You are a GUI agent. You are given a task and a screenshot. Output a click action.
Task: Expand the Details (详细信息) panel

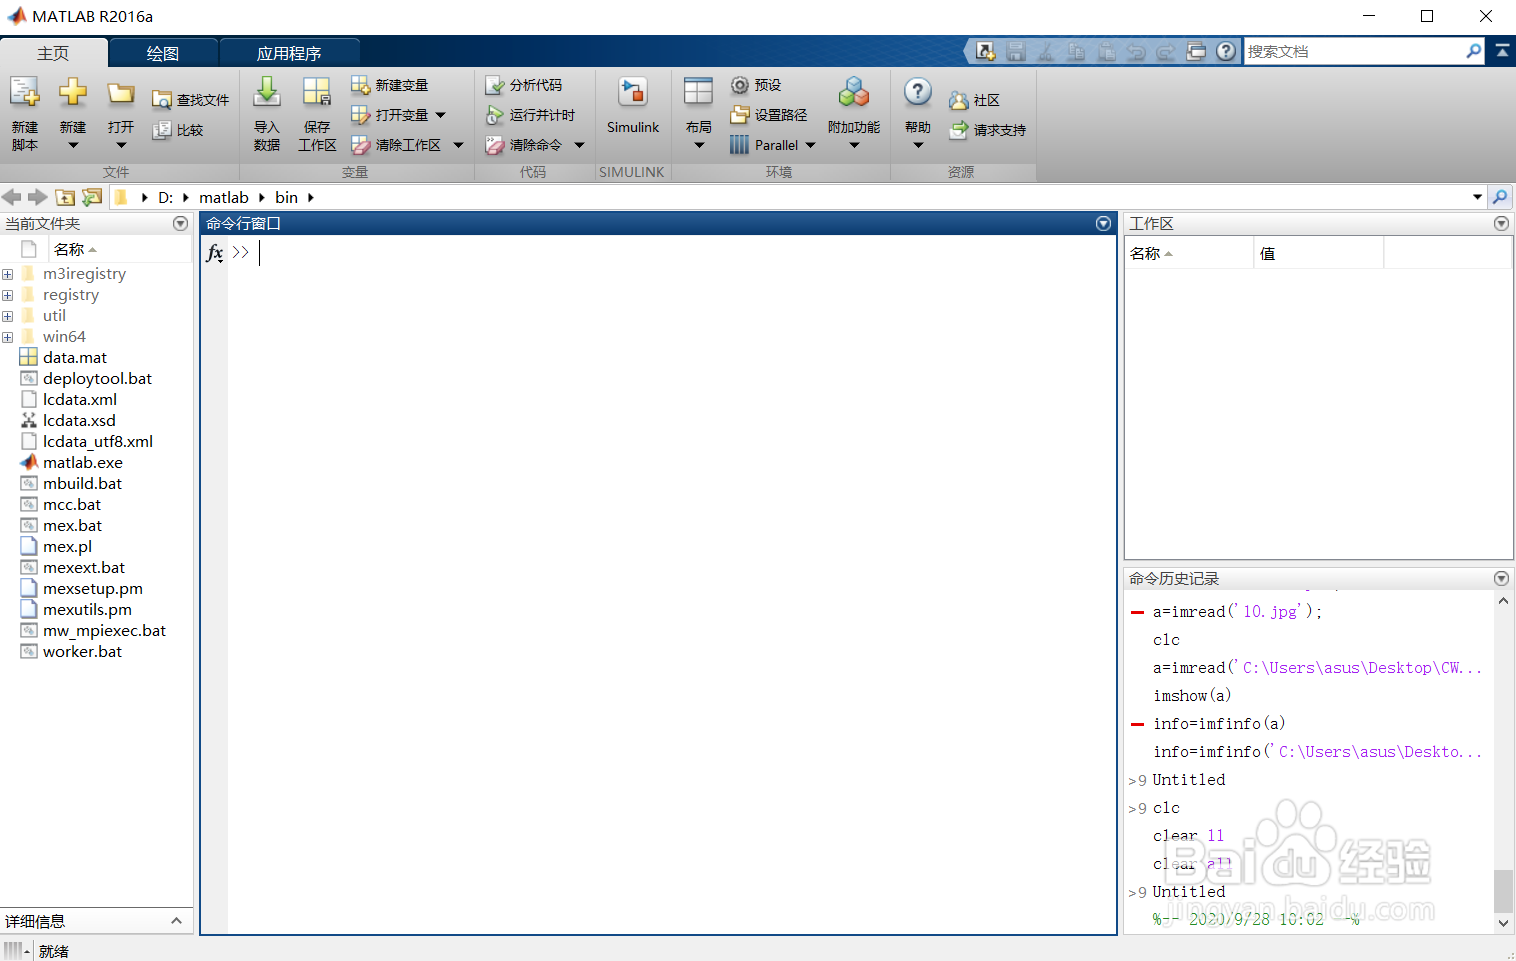point(176,921)
